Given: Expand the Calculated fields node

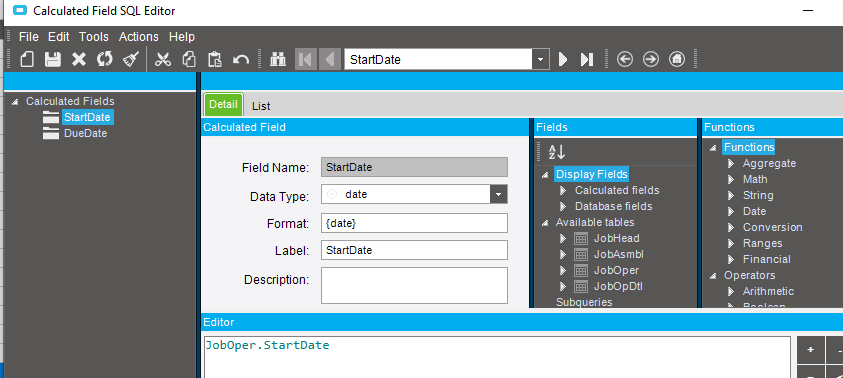Looking at the screenshot, I should [563, 190].
